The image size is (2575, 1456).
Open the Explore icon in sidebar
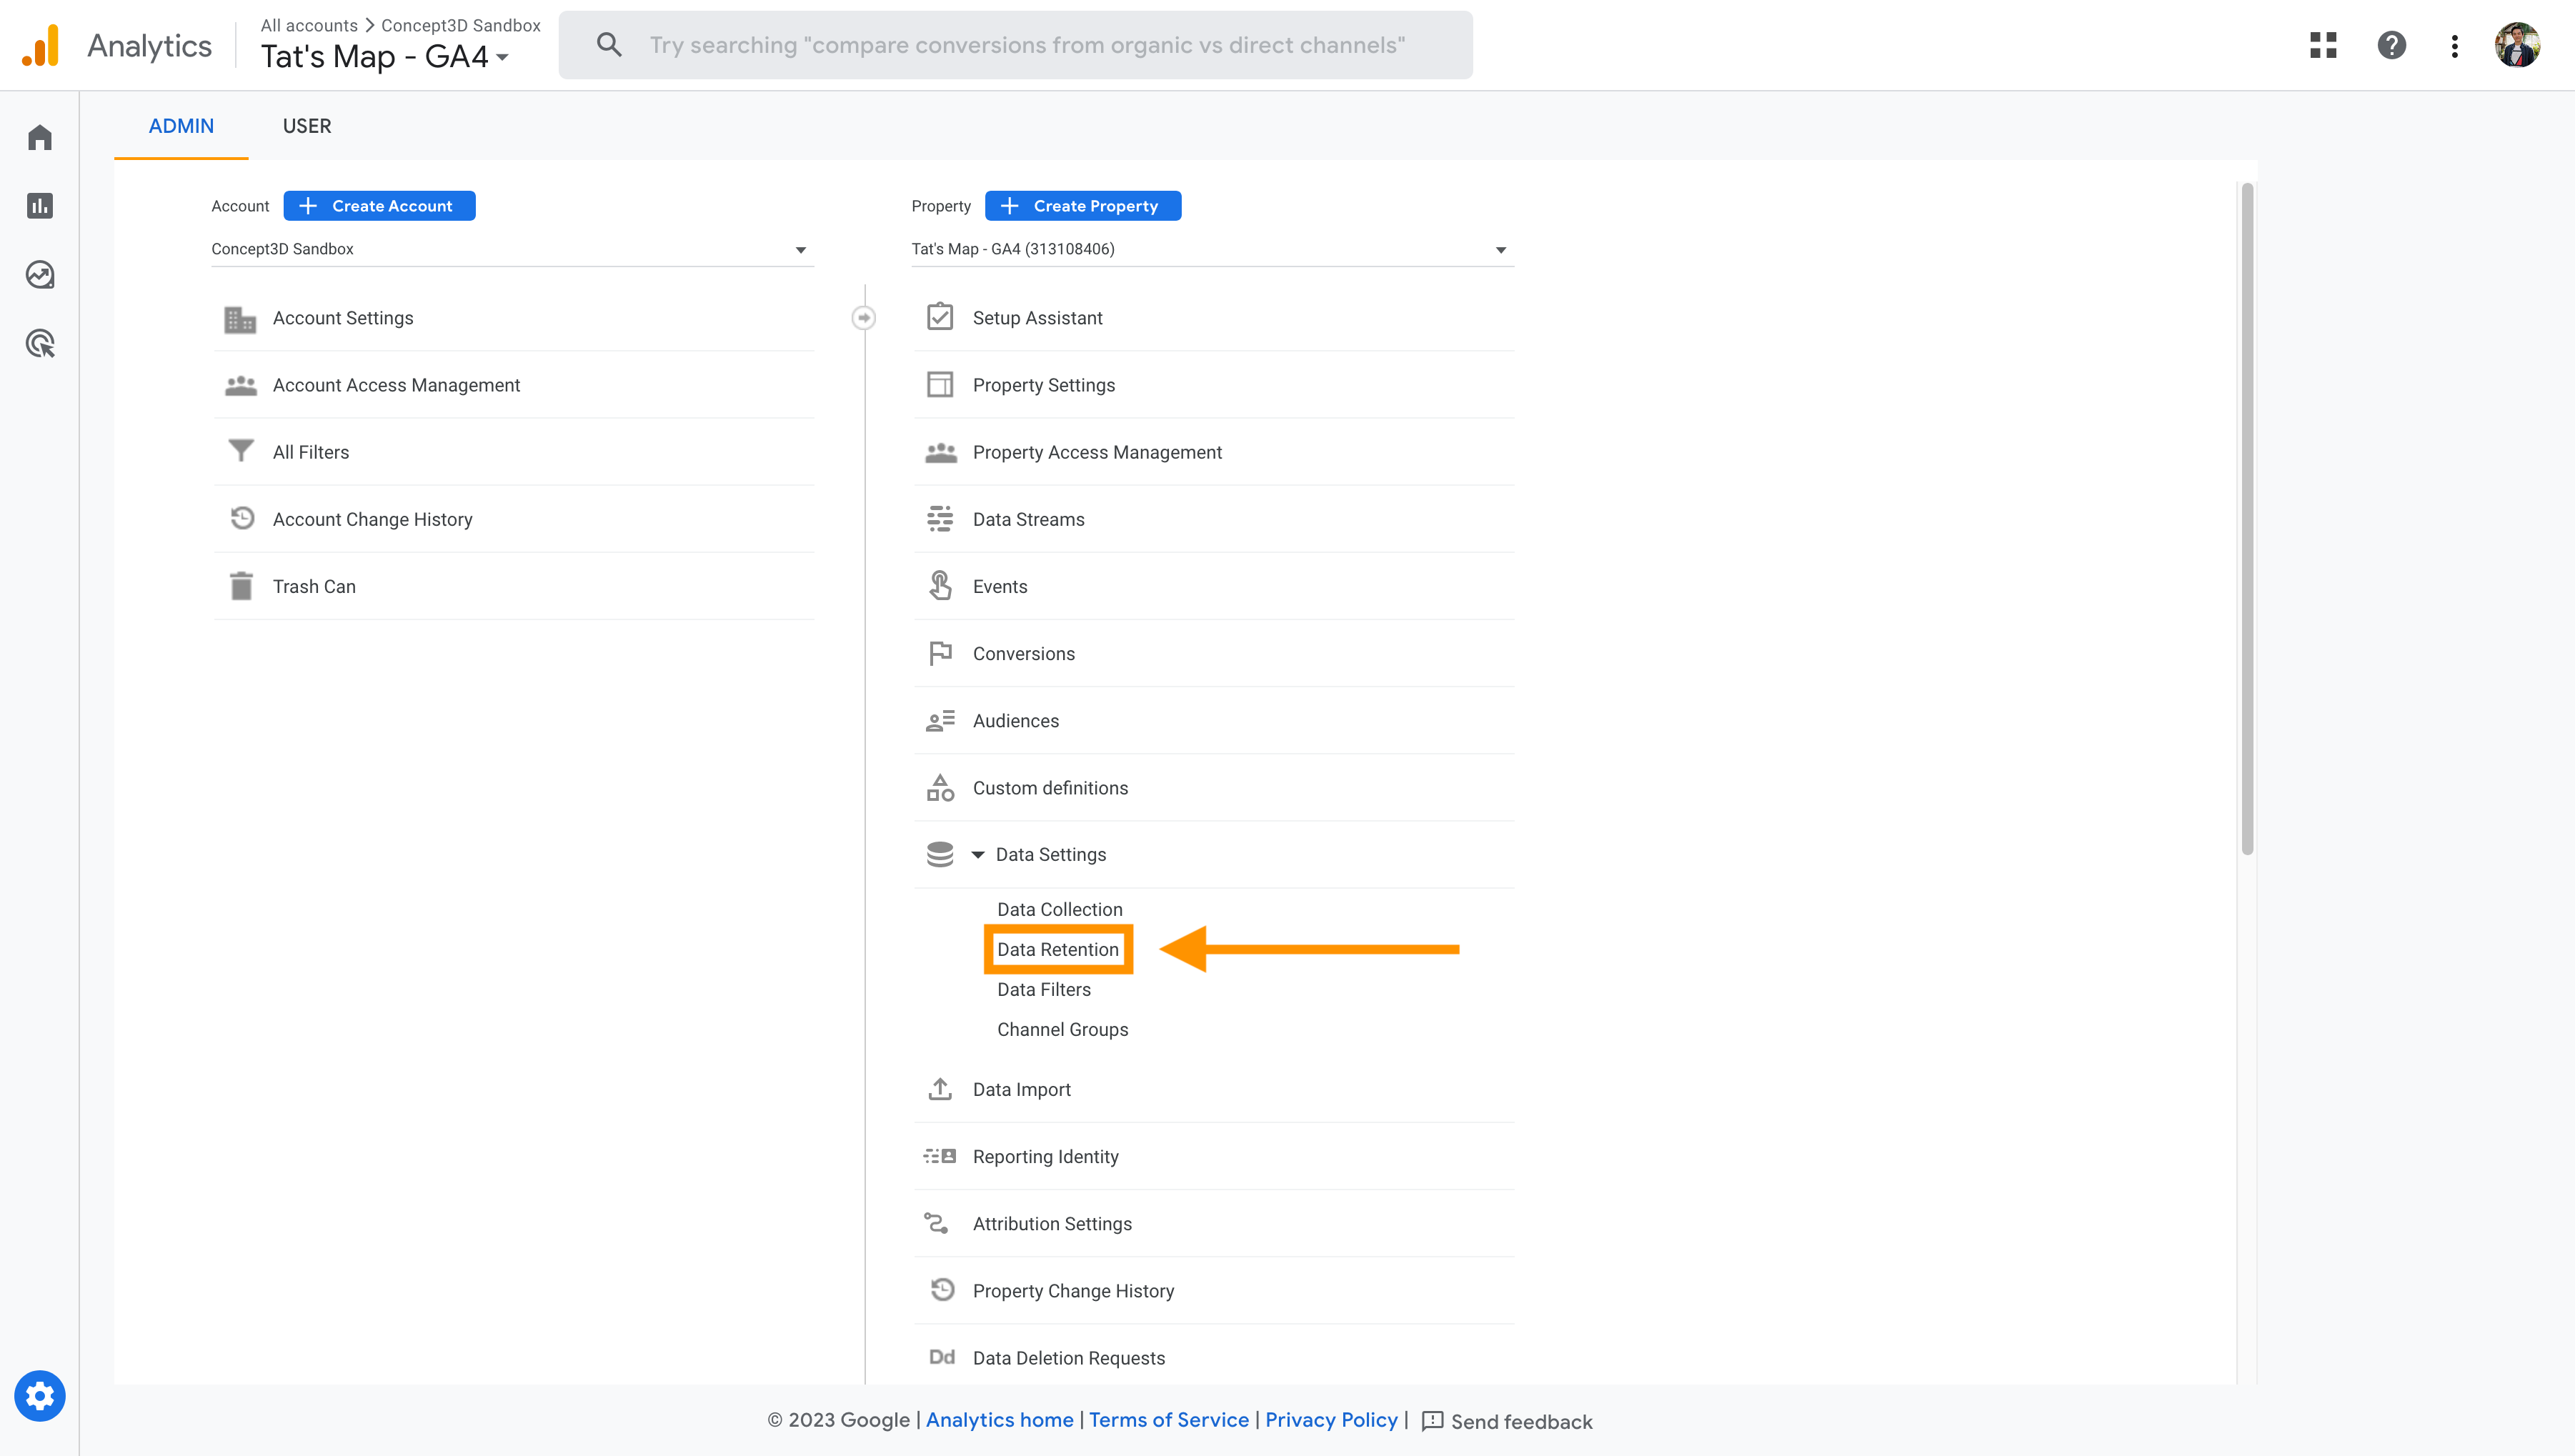[39, 274]
